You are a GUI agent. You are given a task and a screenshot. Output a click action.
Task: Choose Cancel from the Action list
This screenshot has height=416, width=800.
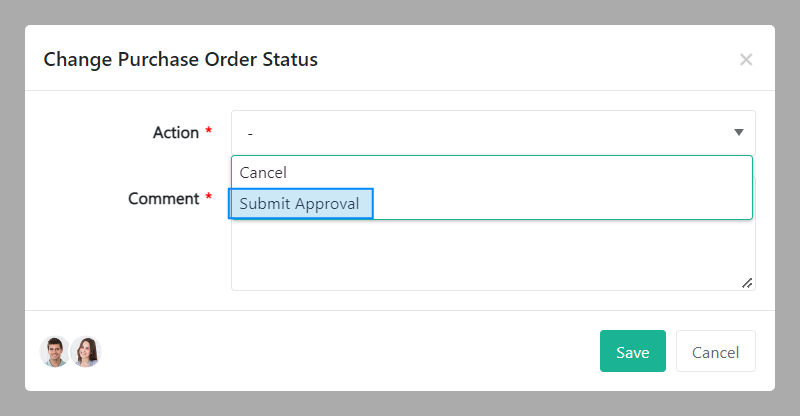(263, 173)
